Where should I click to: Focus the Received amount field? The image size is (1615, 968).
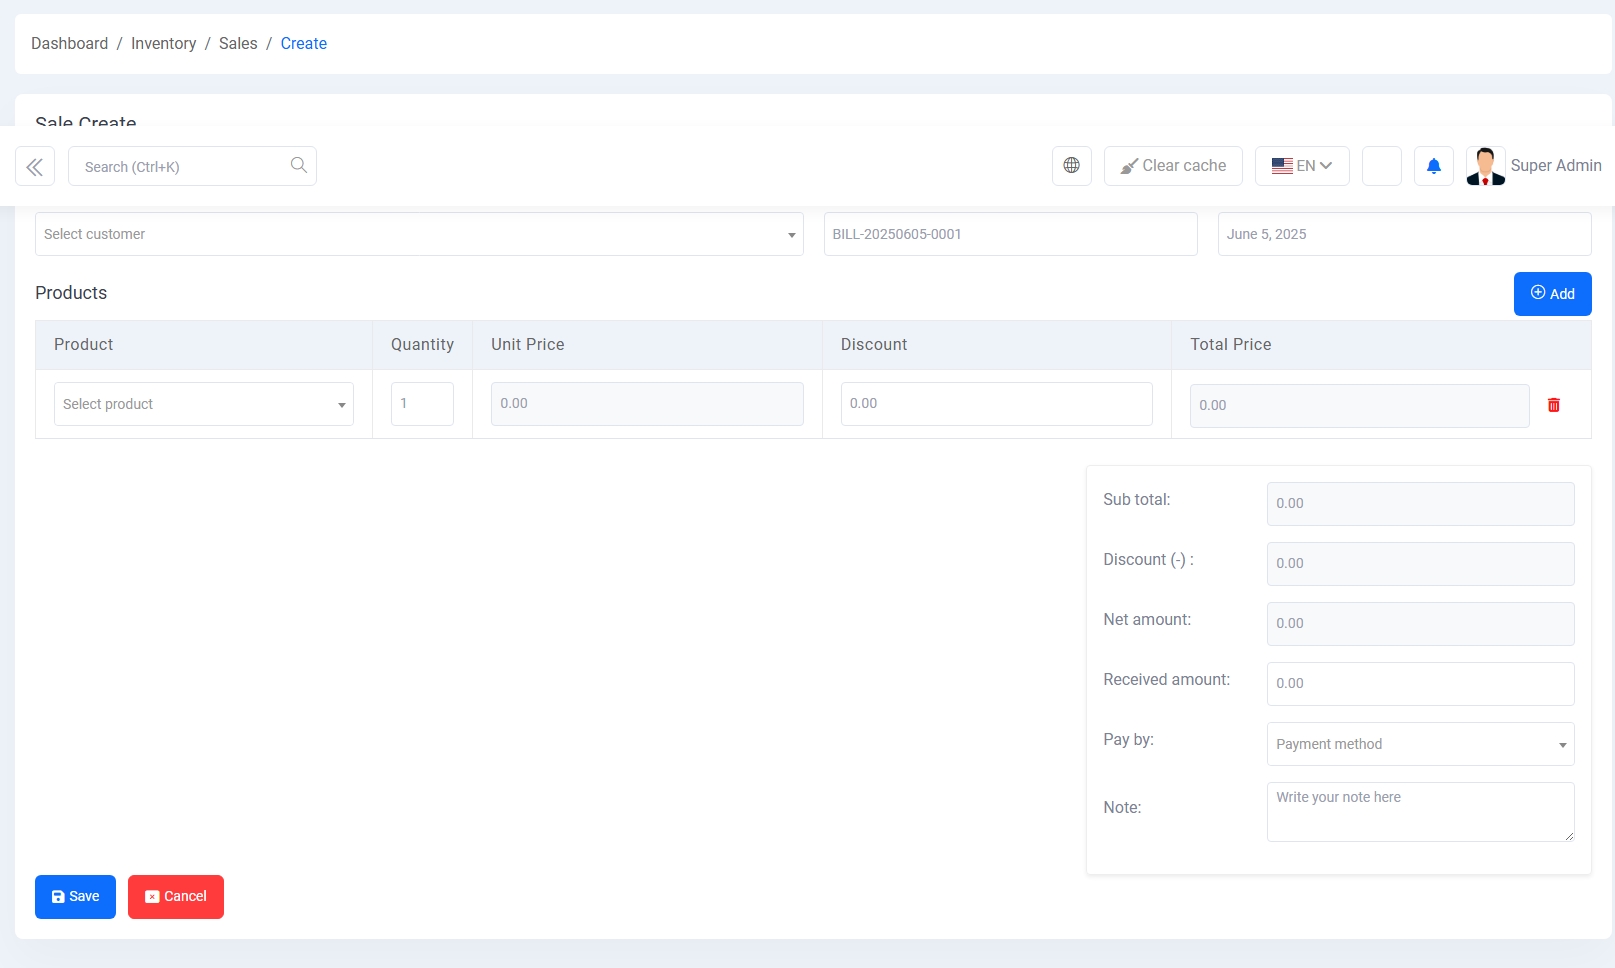(1419, 684)
